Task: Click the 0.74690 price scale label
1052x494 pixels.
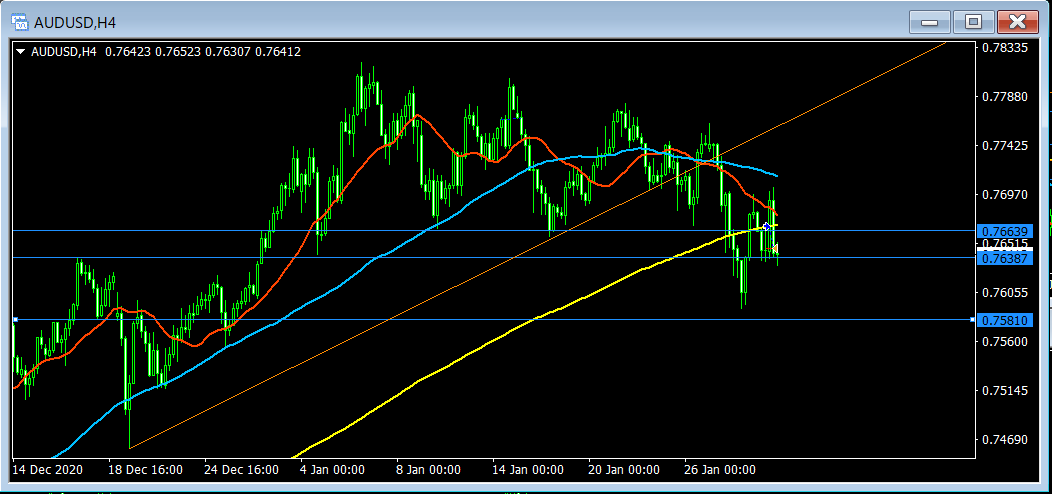Action: (1004, 440)
